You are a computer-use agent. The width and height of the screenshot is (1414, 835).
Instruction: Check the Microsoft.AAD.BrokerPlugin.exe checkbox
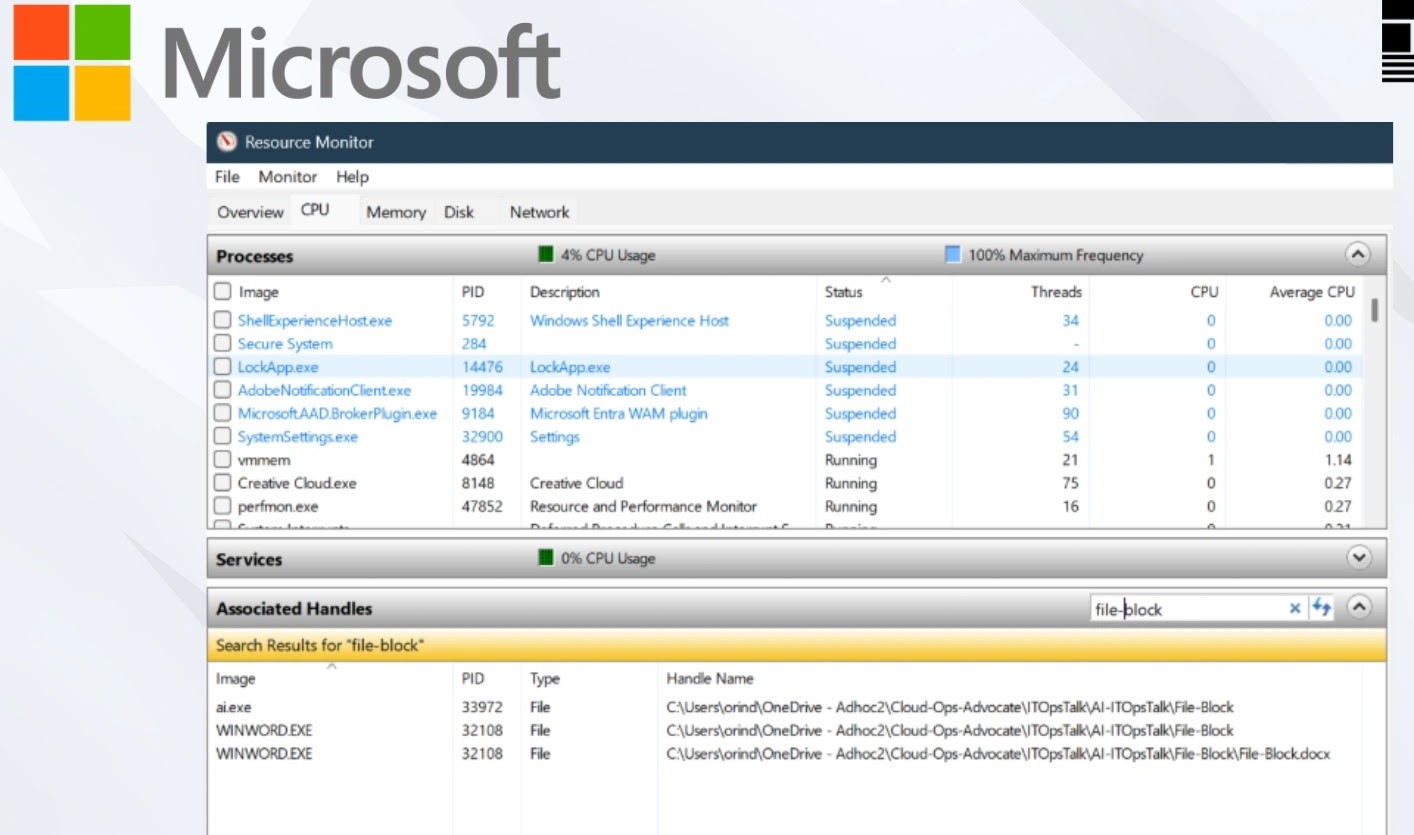pos(223,413)
